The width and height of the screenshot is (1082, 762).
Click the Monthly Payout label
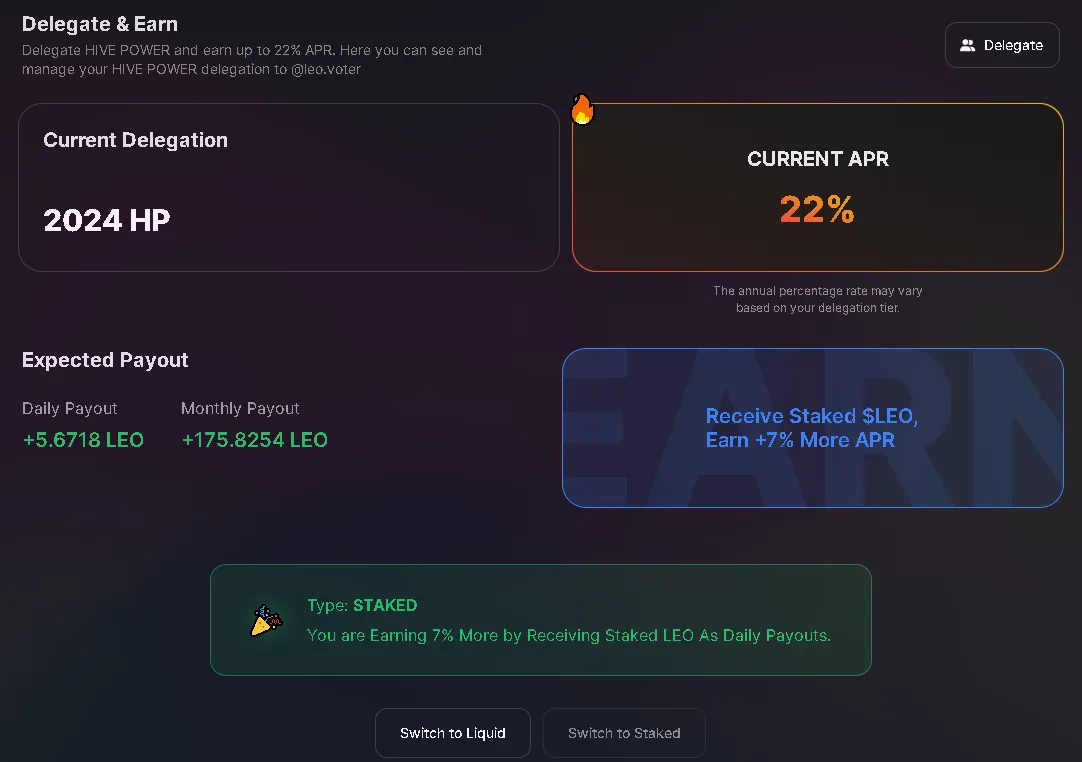point(240,408)
